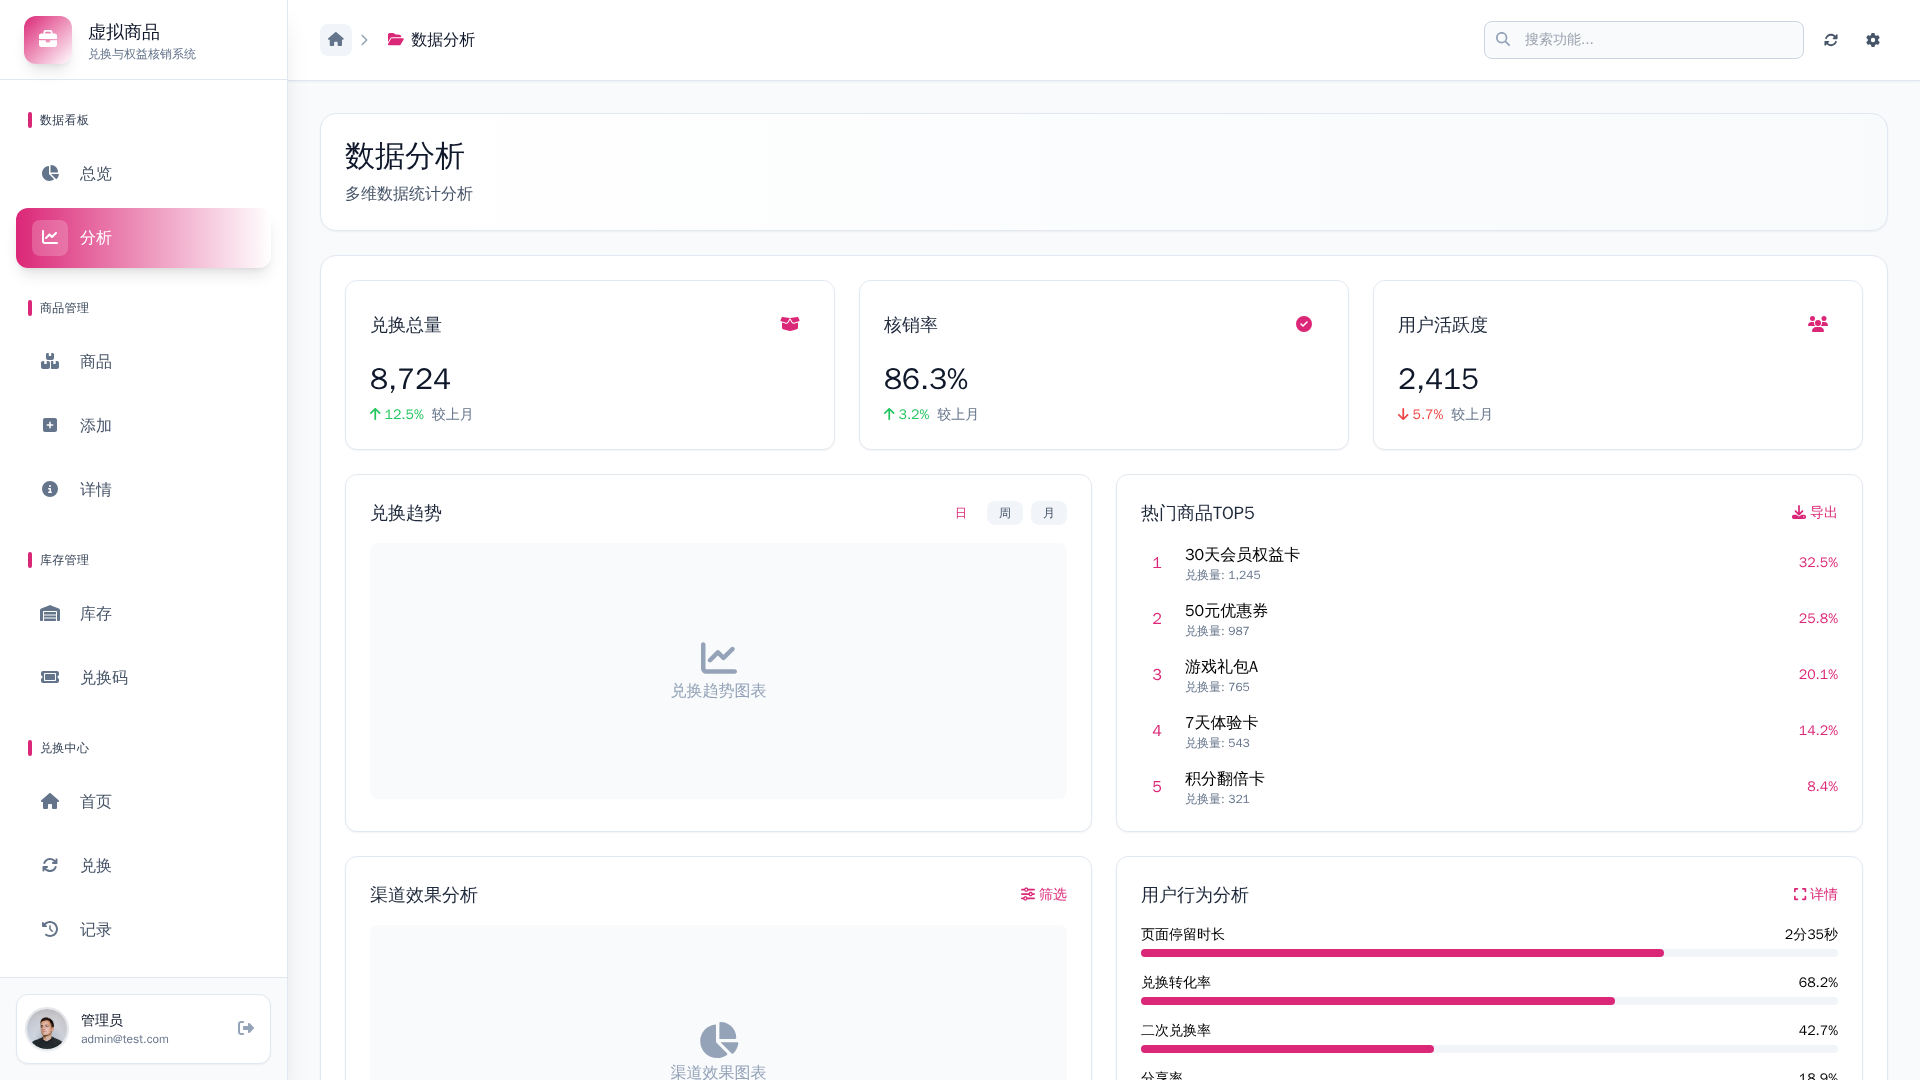Expand 详情 for user behavior analysis
Screen dimensions: 1920x1080
pos(1816,894)
